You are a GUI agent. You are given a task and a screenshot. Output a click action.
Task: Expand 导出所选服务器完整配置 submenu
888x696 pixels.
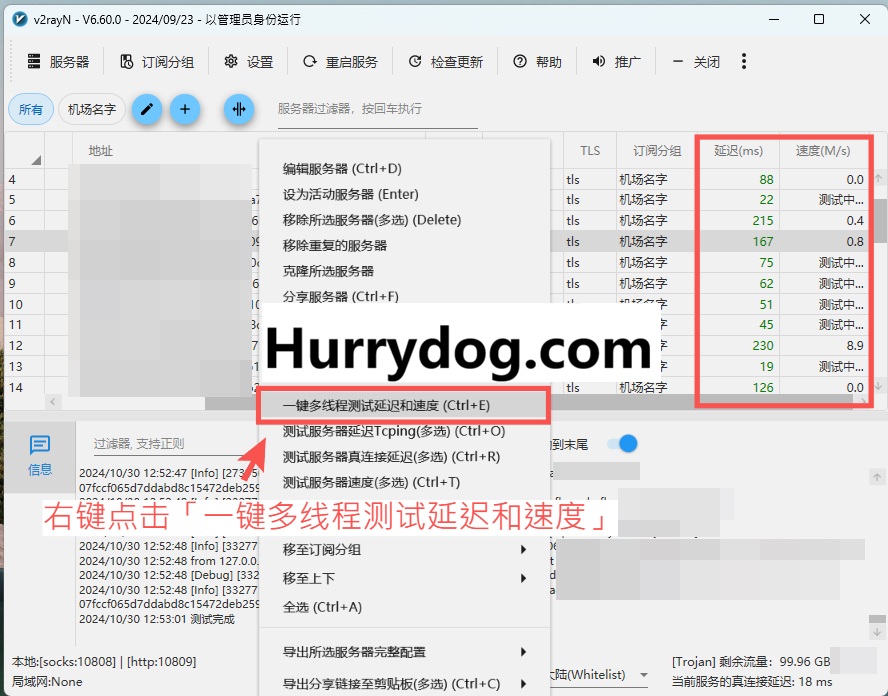click(404, 652)
